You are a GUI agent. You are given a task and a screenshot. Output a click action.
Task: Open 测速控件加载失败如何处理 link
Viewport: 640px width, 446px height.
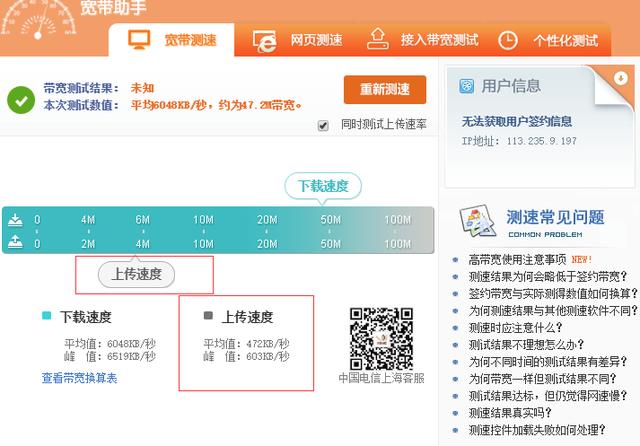pyautogui.click(x=537, y=430)
